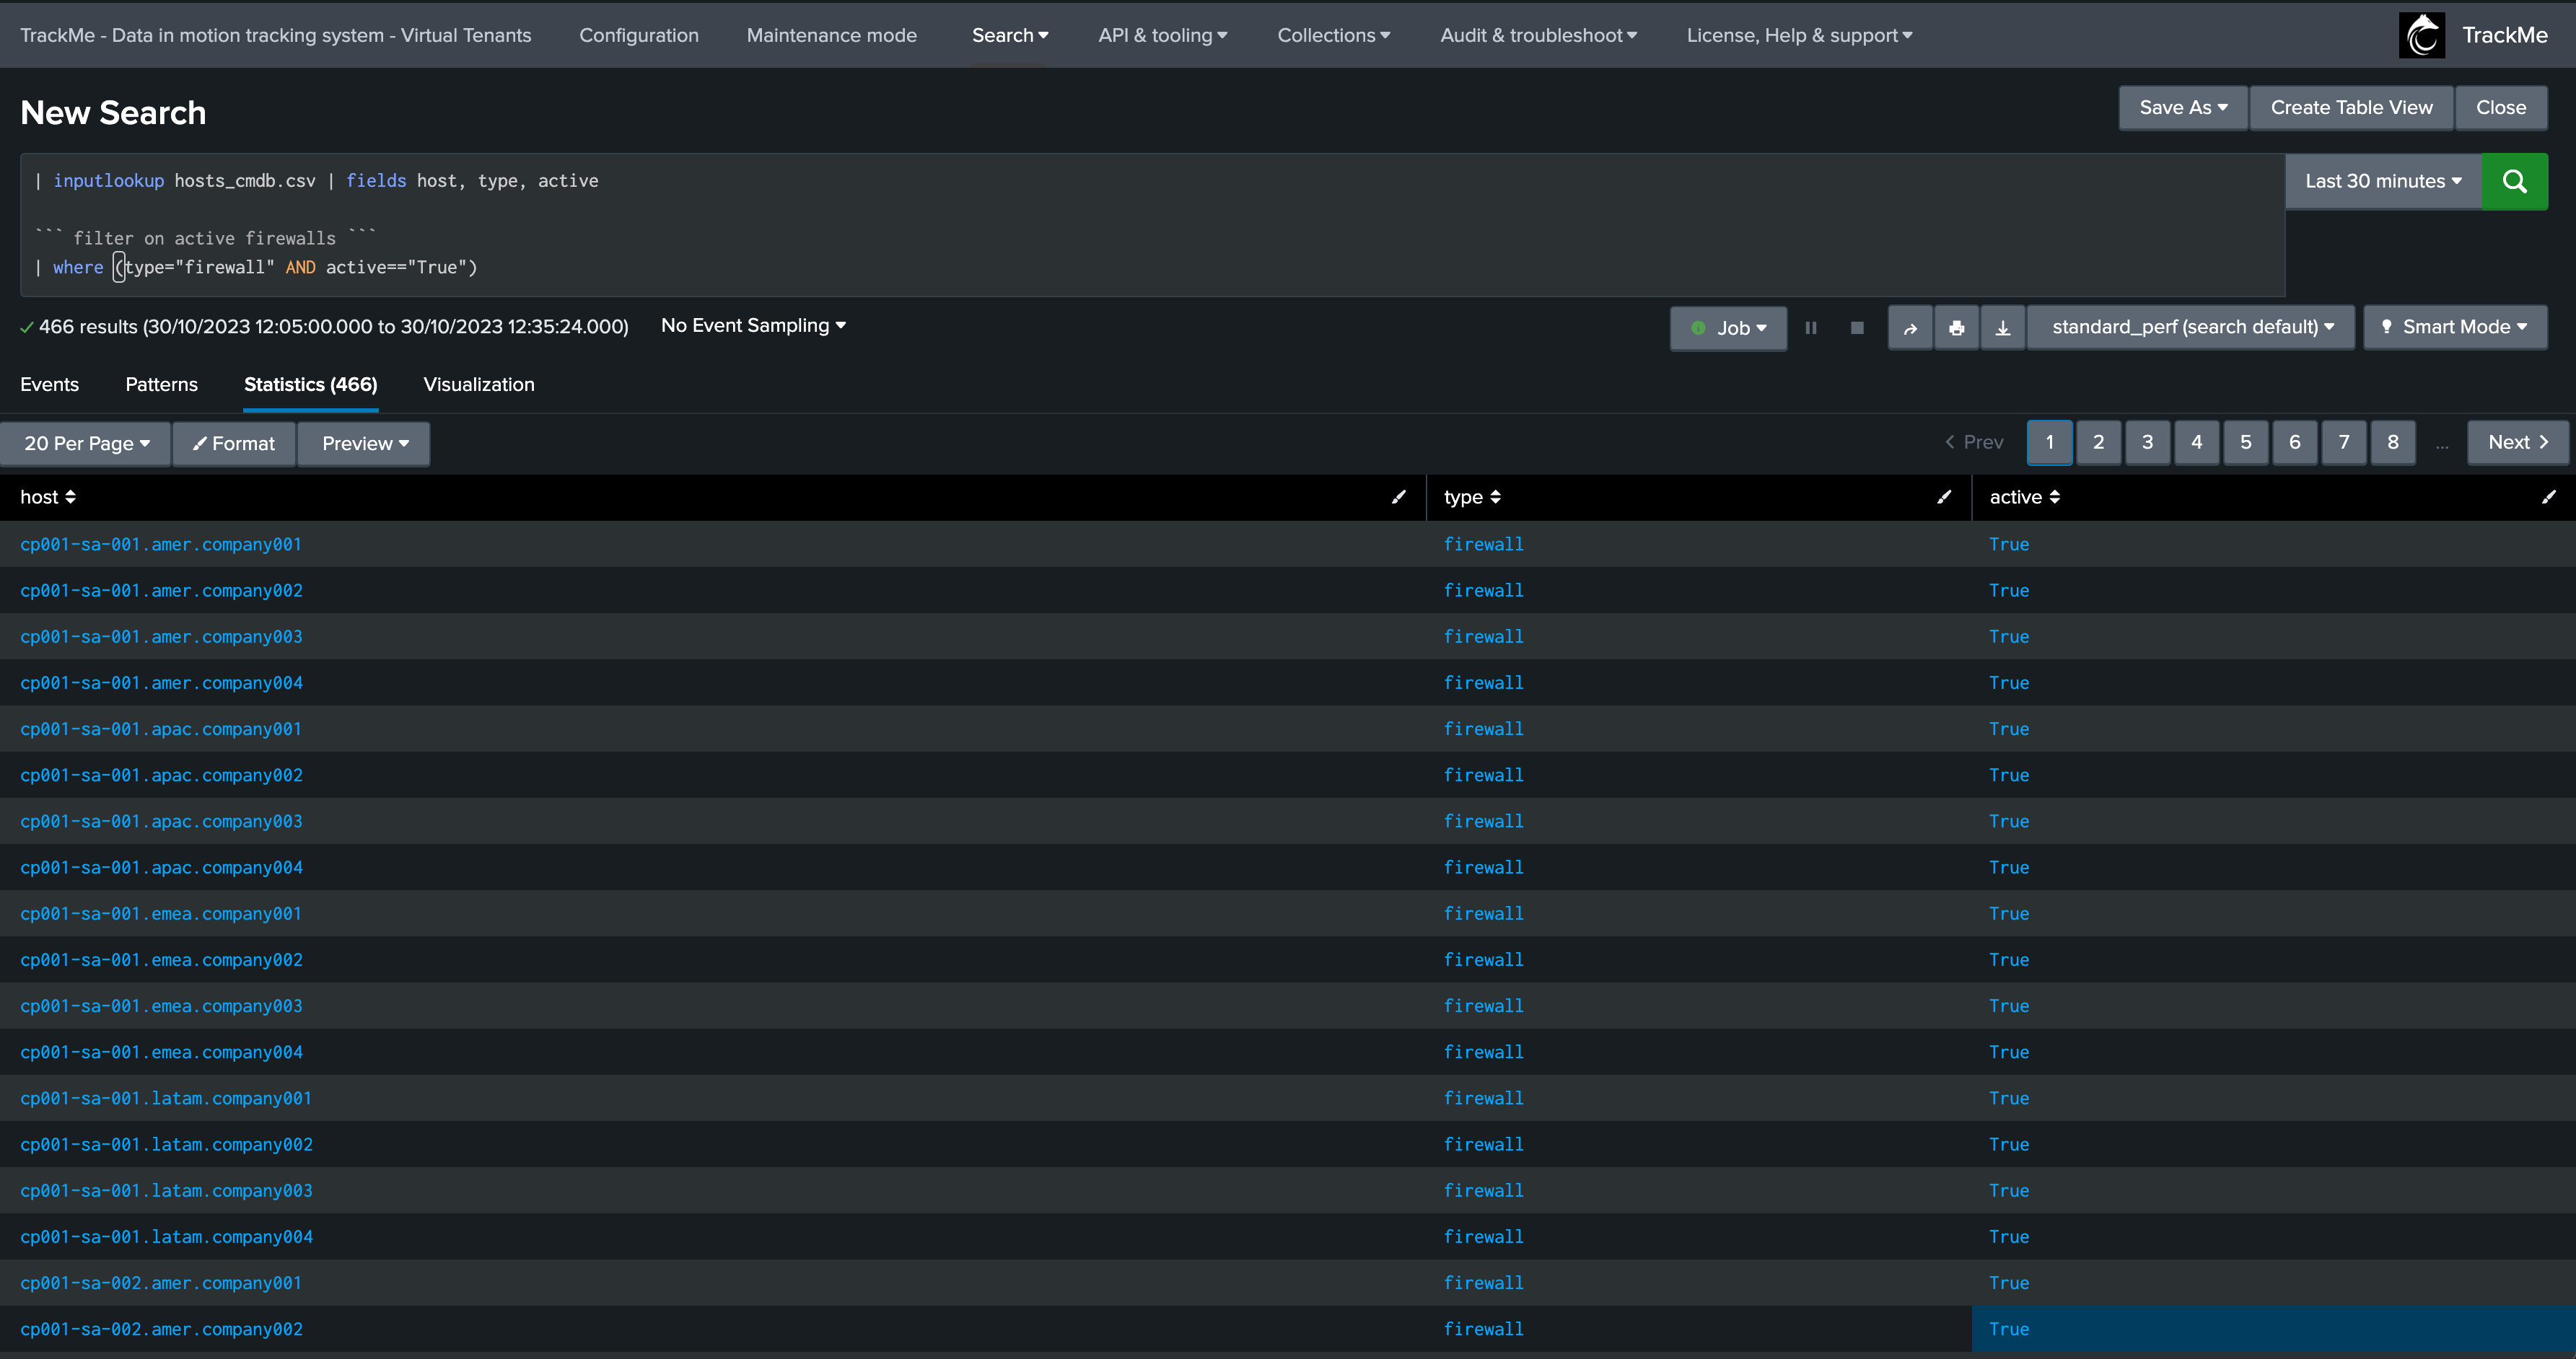Switch to the Visualization tab
This screenshot has width=2576, height=1359.
pyautogui.click(x=479, y=385)
